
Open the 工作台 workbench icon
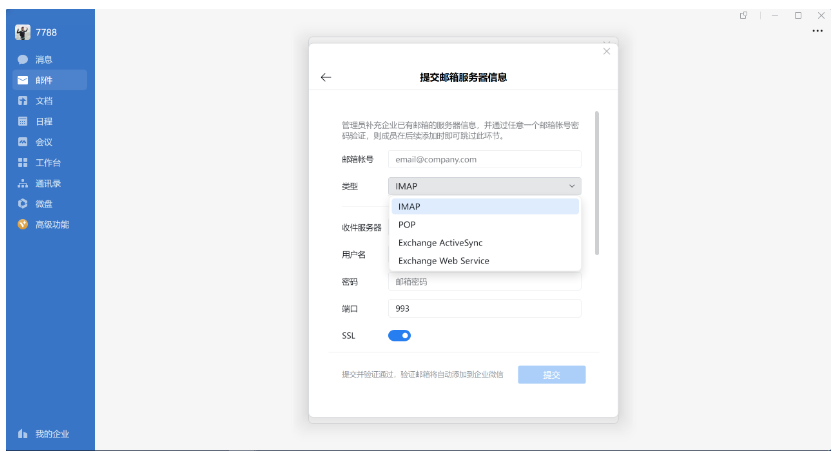(23, 163)
